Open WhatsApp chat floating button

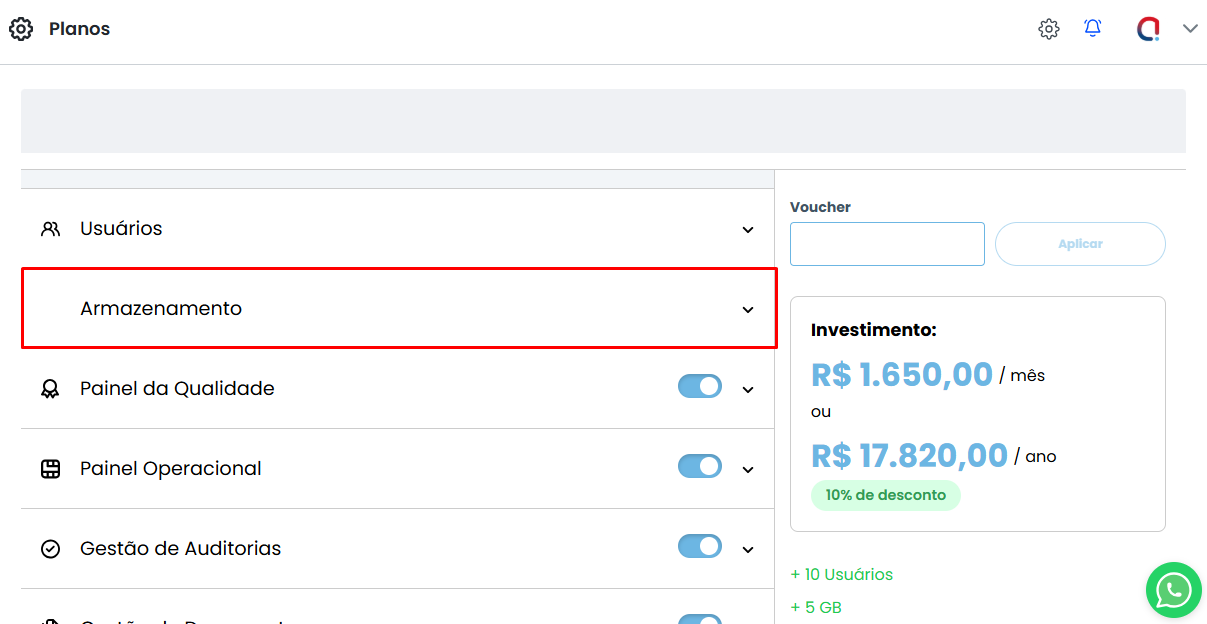1173,590
